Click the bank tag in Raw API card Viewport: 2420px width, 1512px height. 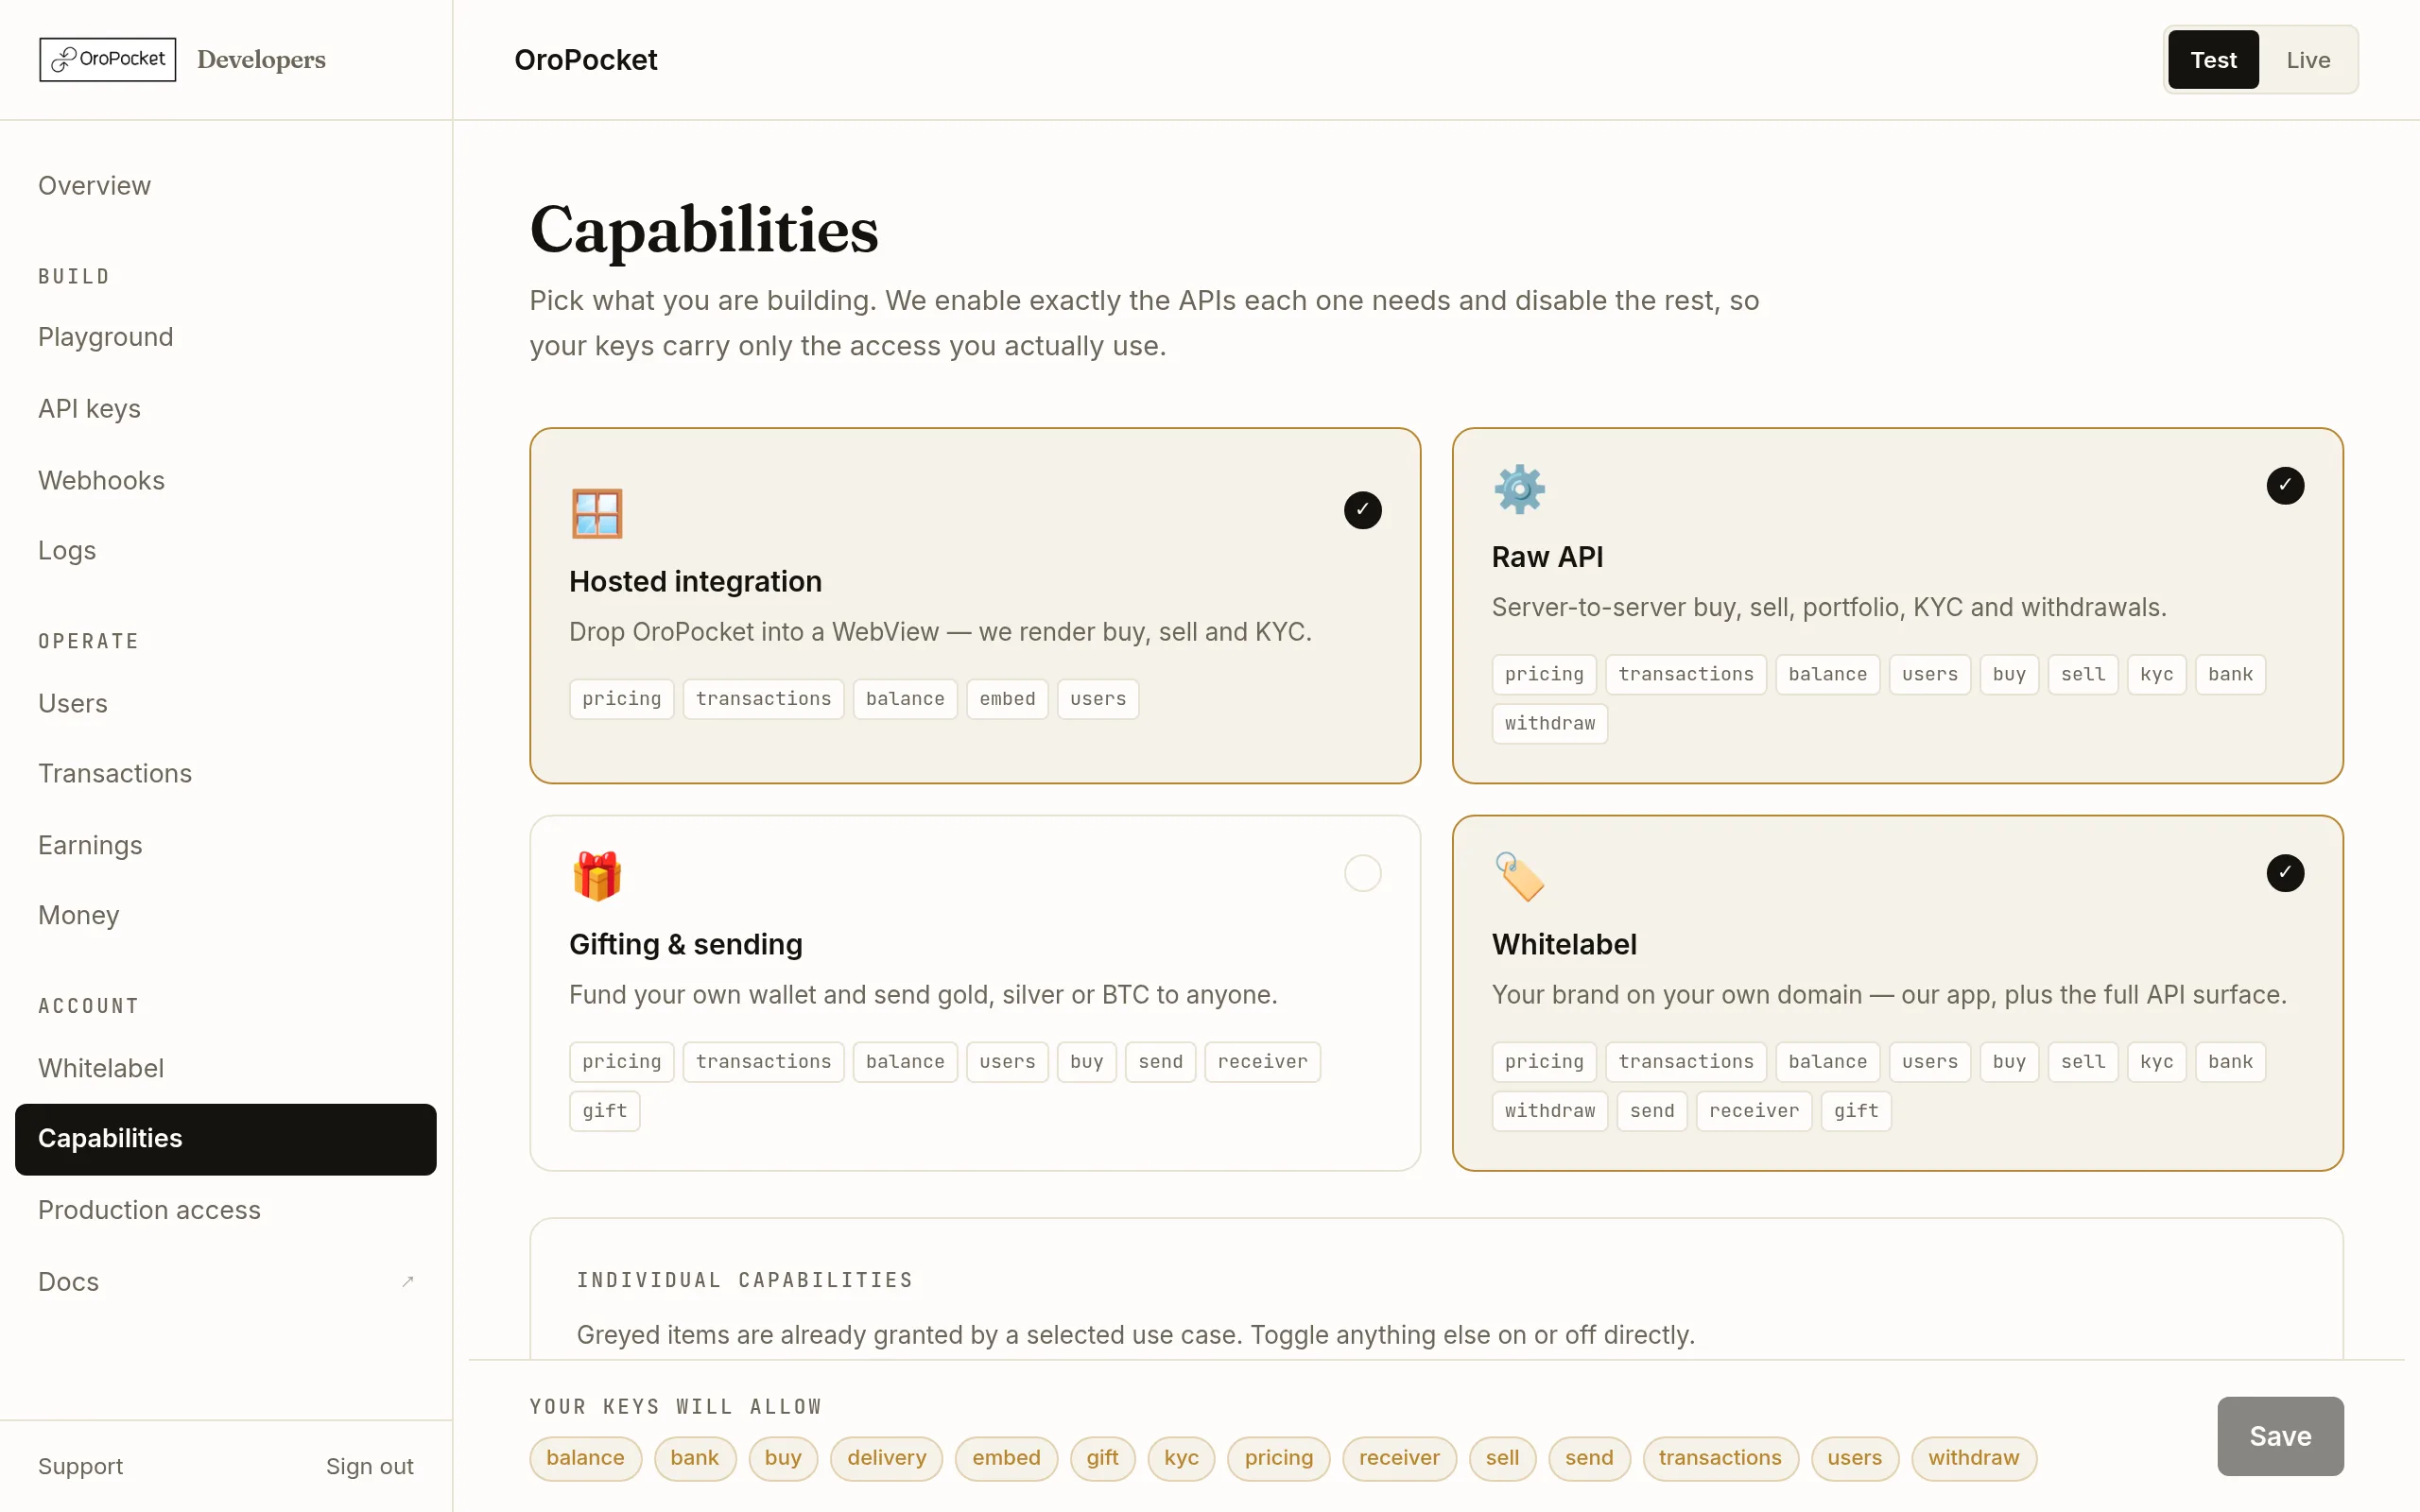coord(2230,675)
